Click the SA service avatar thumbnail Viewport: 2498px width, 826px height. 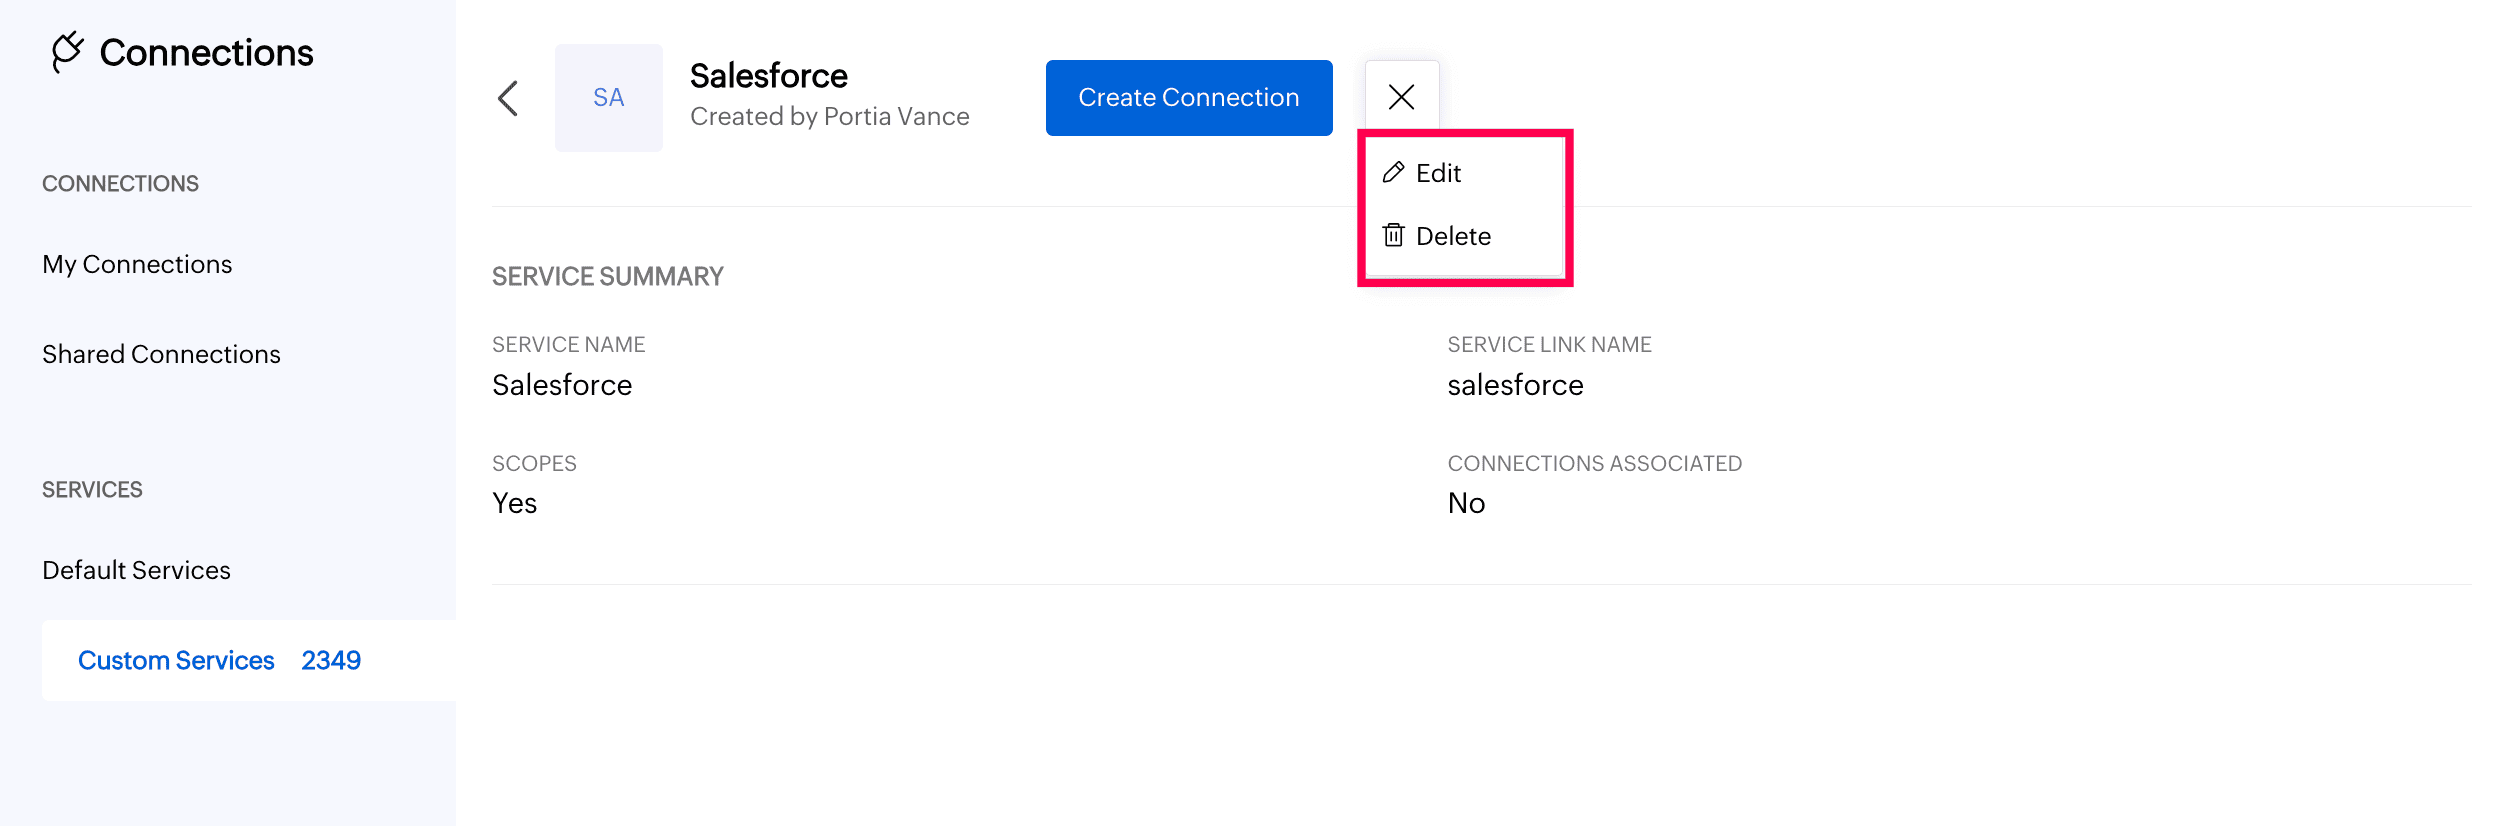(x=608, y=98)
